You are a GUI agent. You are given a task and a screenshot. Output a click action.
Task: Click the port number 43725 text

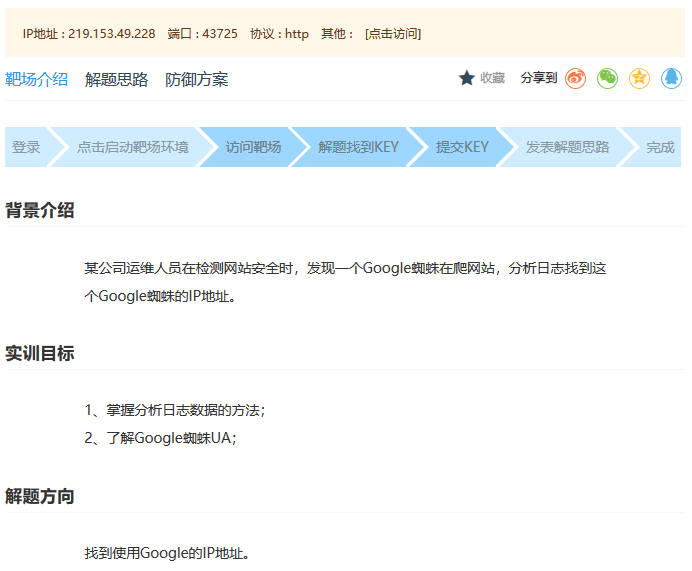click(x=220, y=34)
